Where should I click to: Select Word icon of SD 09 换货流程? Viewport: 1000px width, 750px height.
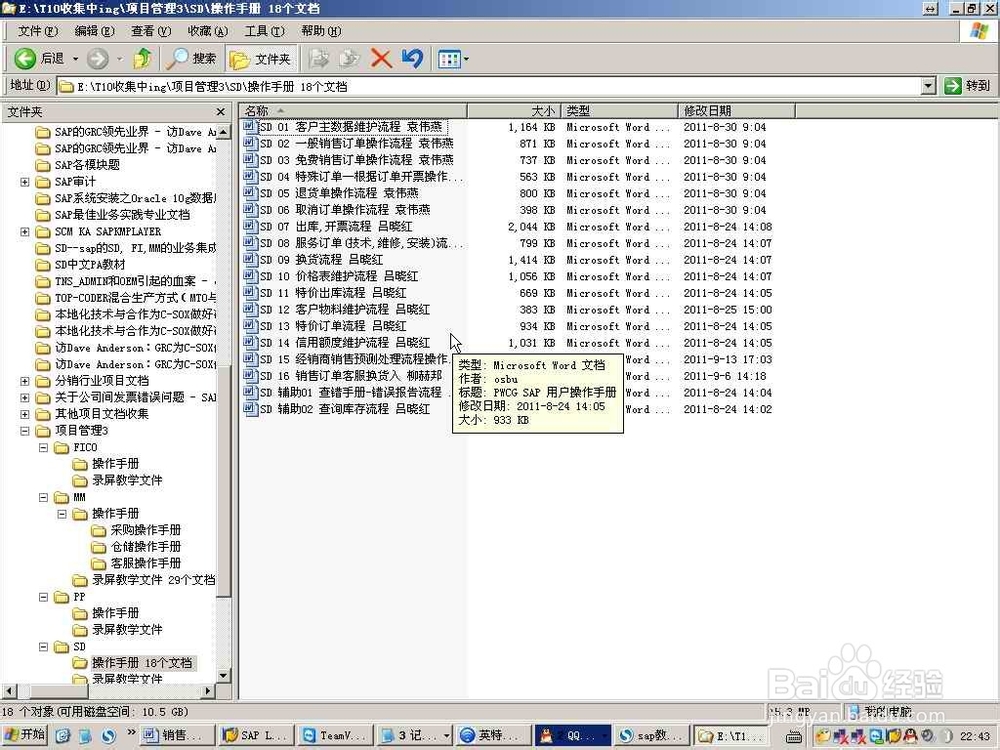tap(249, 259)
